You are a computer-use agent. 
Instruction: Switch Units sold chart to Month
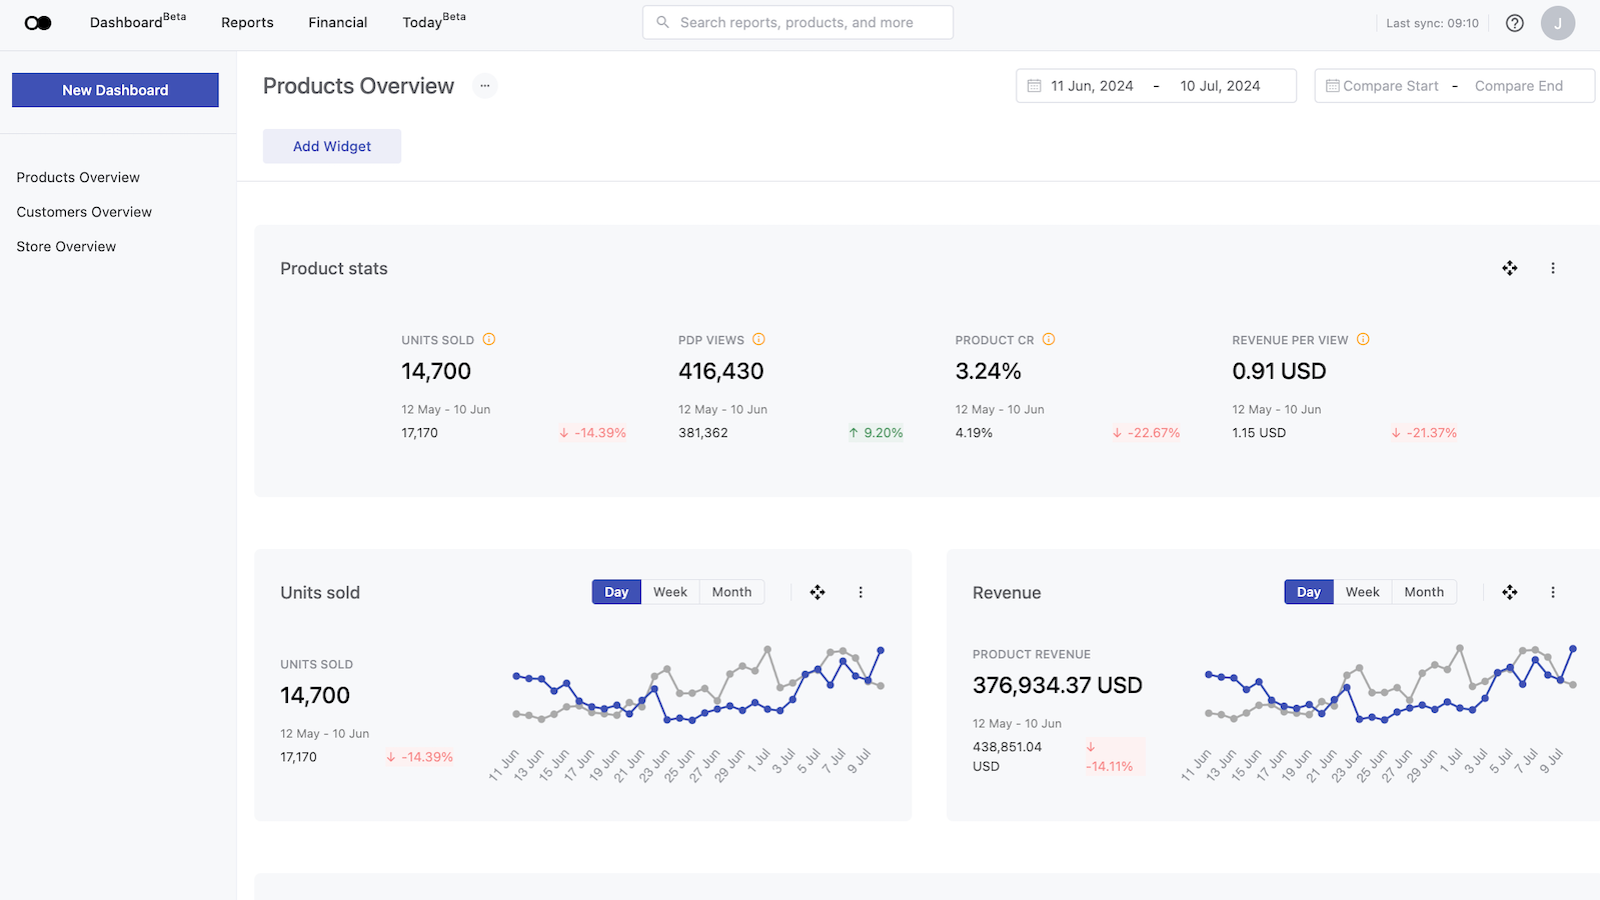[731, 592]
